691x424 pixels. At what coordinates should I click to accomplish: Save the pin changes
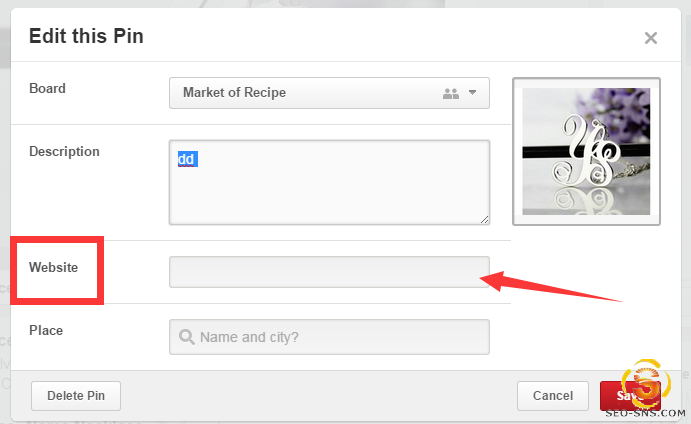[613, 396]
